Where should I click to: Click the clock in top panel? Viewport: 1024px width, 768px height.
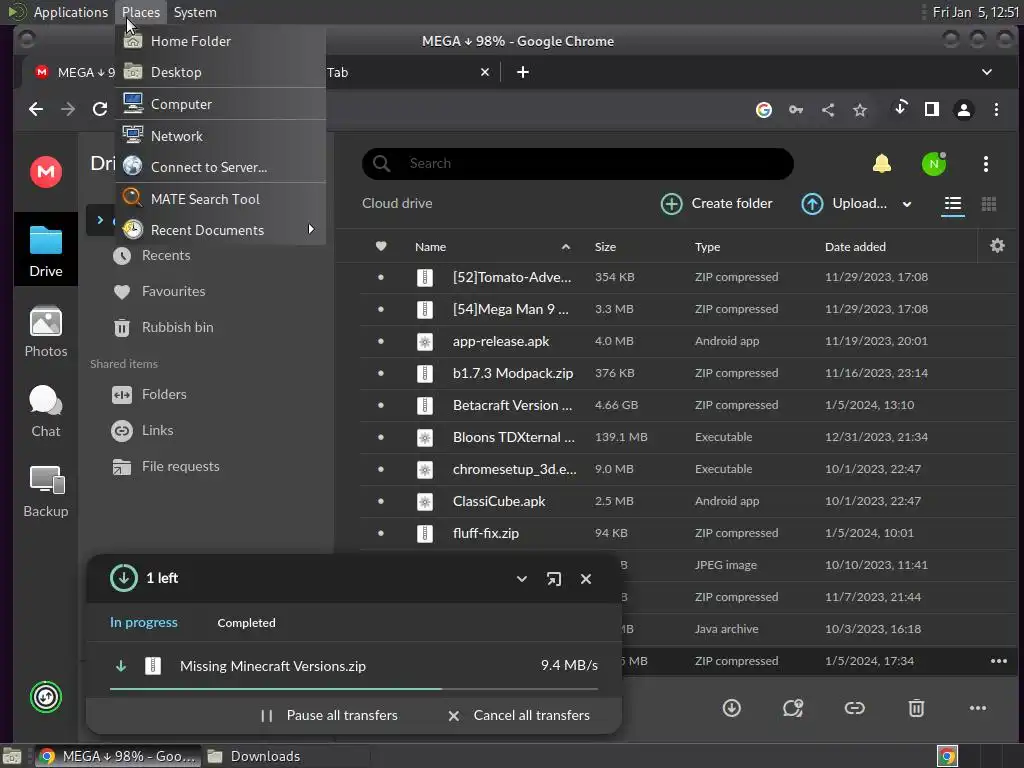coord(975,12)
